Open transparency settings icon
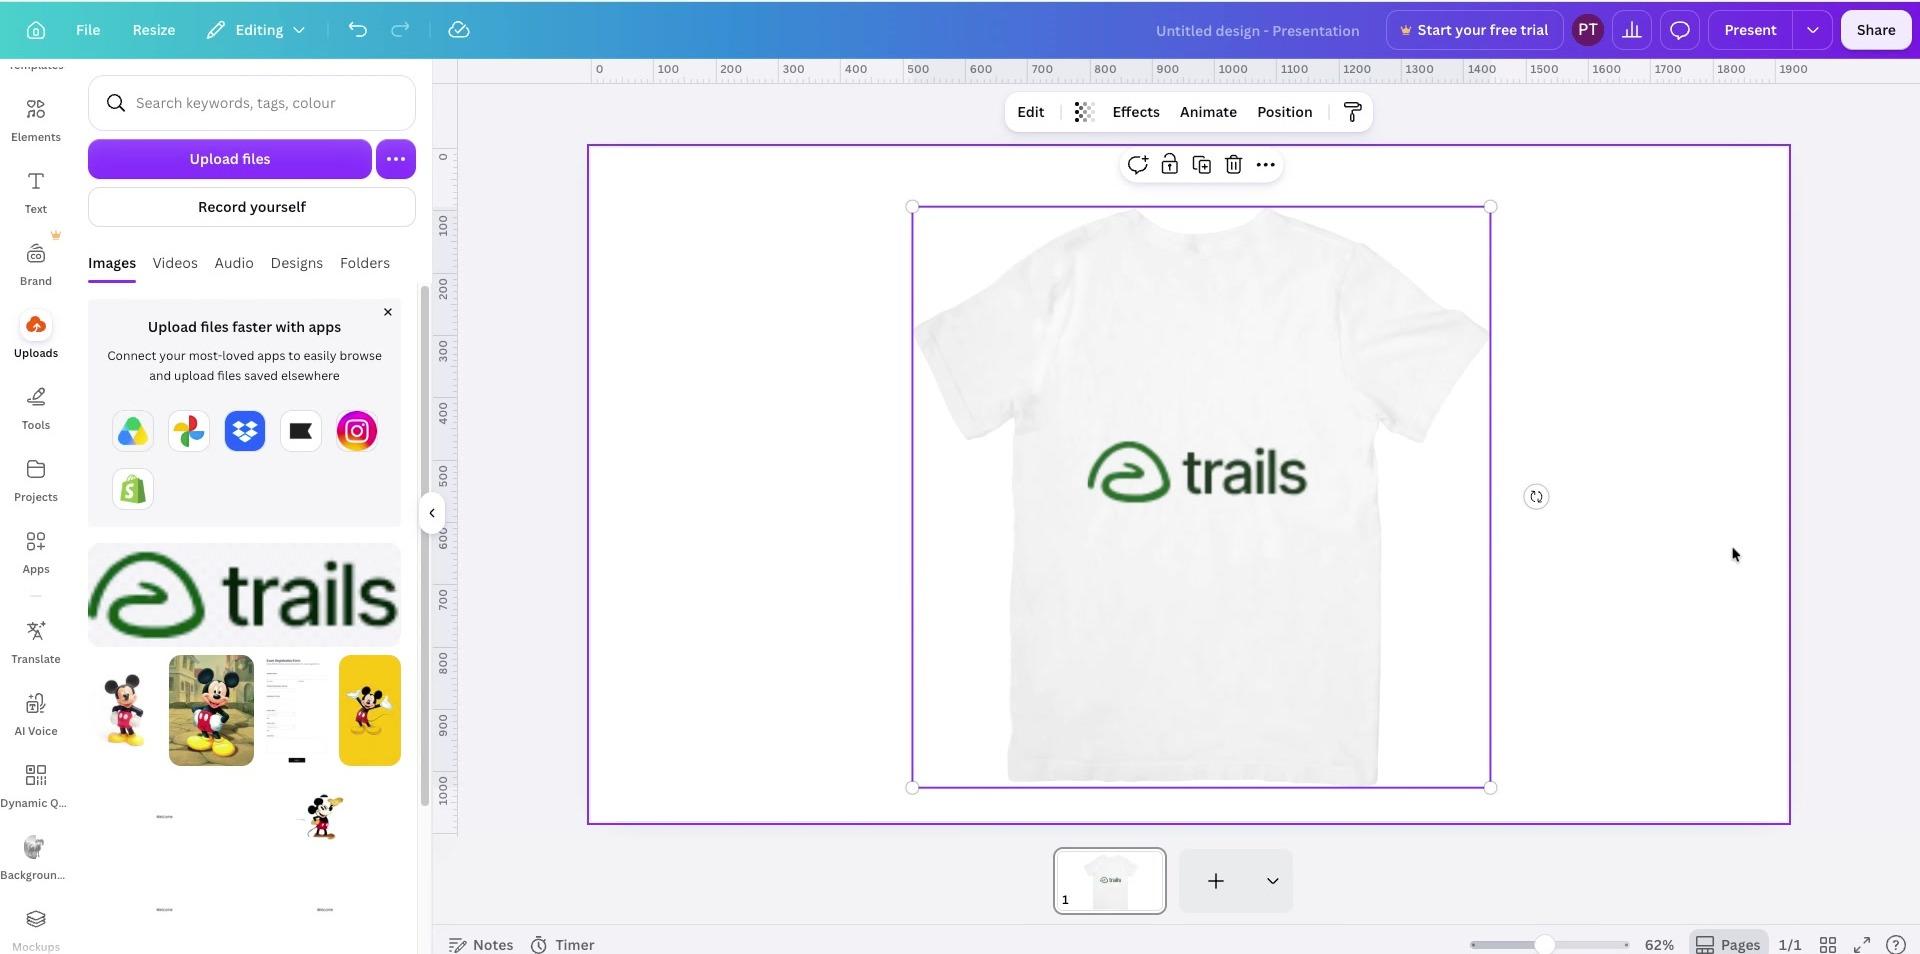The image size is (1920, 954). (x=1084, y=112)
